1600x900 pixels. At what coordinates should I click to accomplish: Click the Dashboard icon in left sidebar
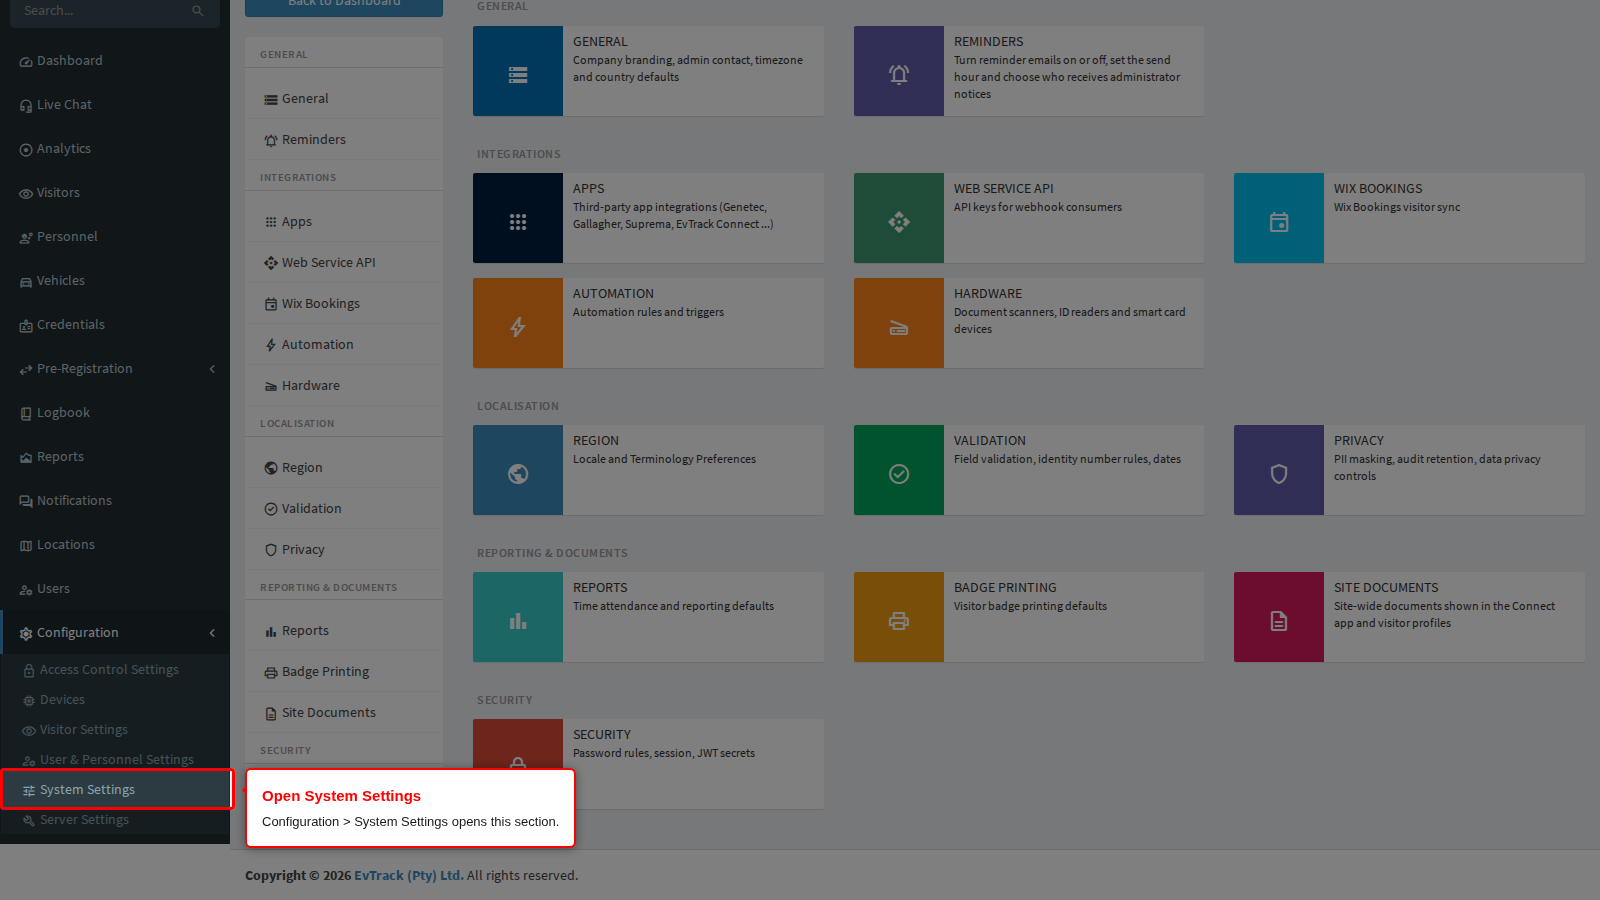26,62
